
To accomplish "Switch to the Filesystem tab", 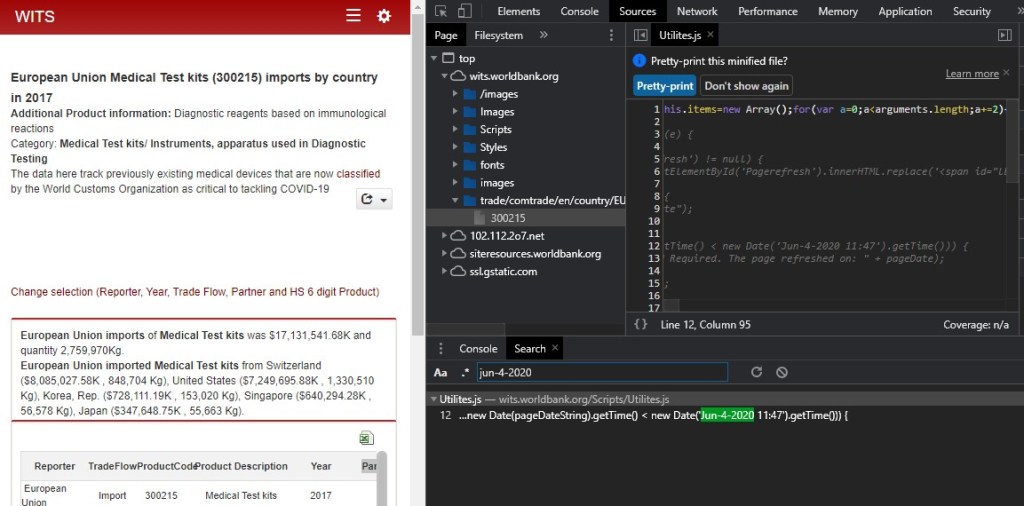I will (498, 35).
